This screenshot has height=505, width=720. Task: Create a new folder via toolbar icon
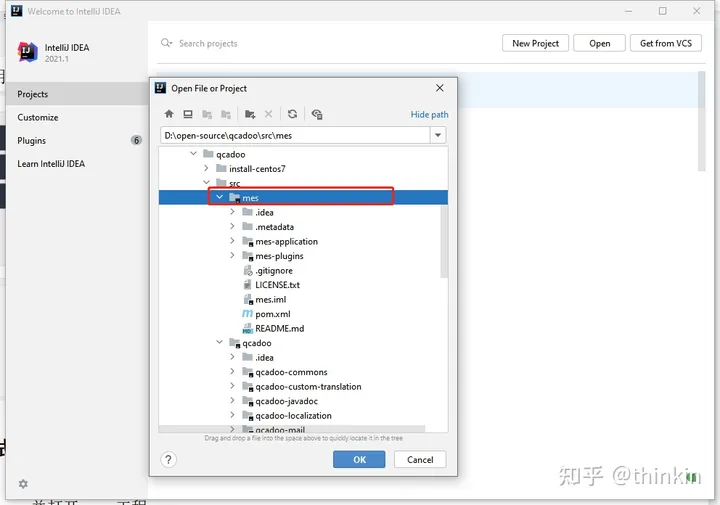click(x=250, y=114)
